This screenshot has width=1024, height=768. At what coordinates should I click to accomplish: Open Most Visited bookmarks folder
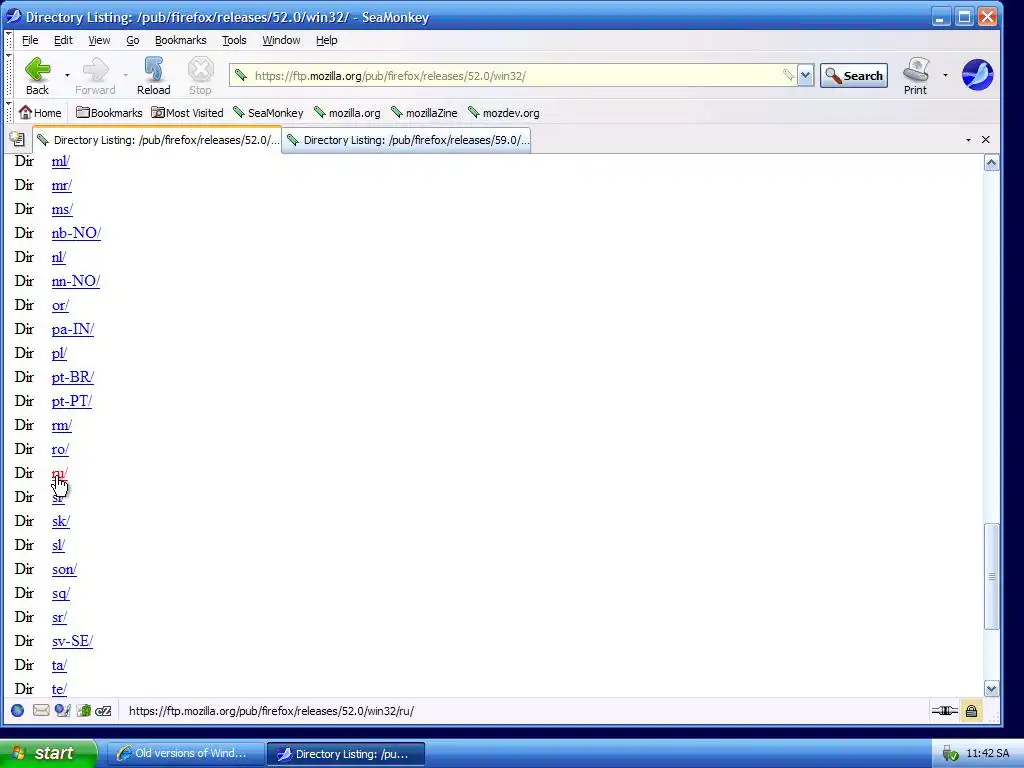[187, 113]
